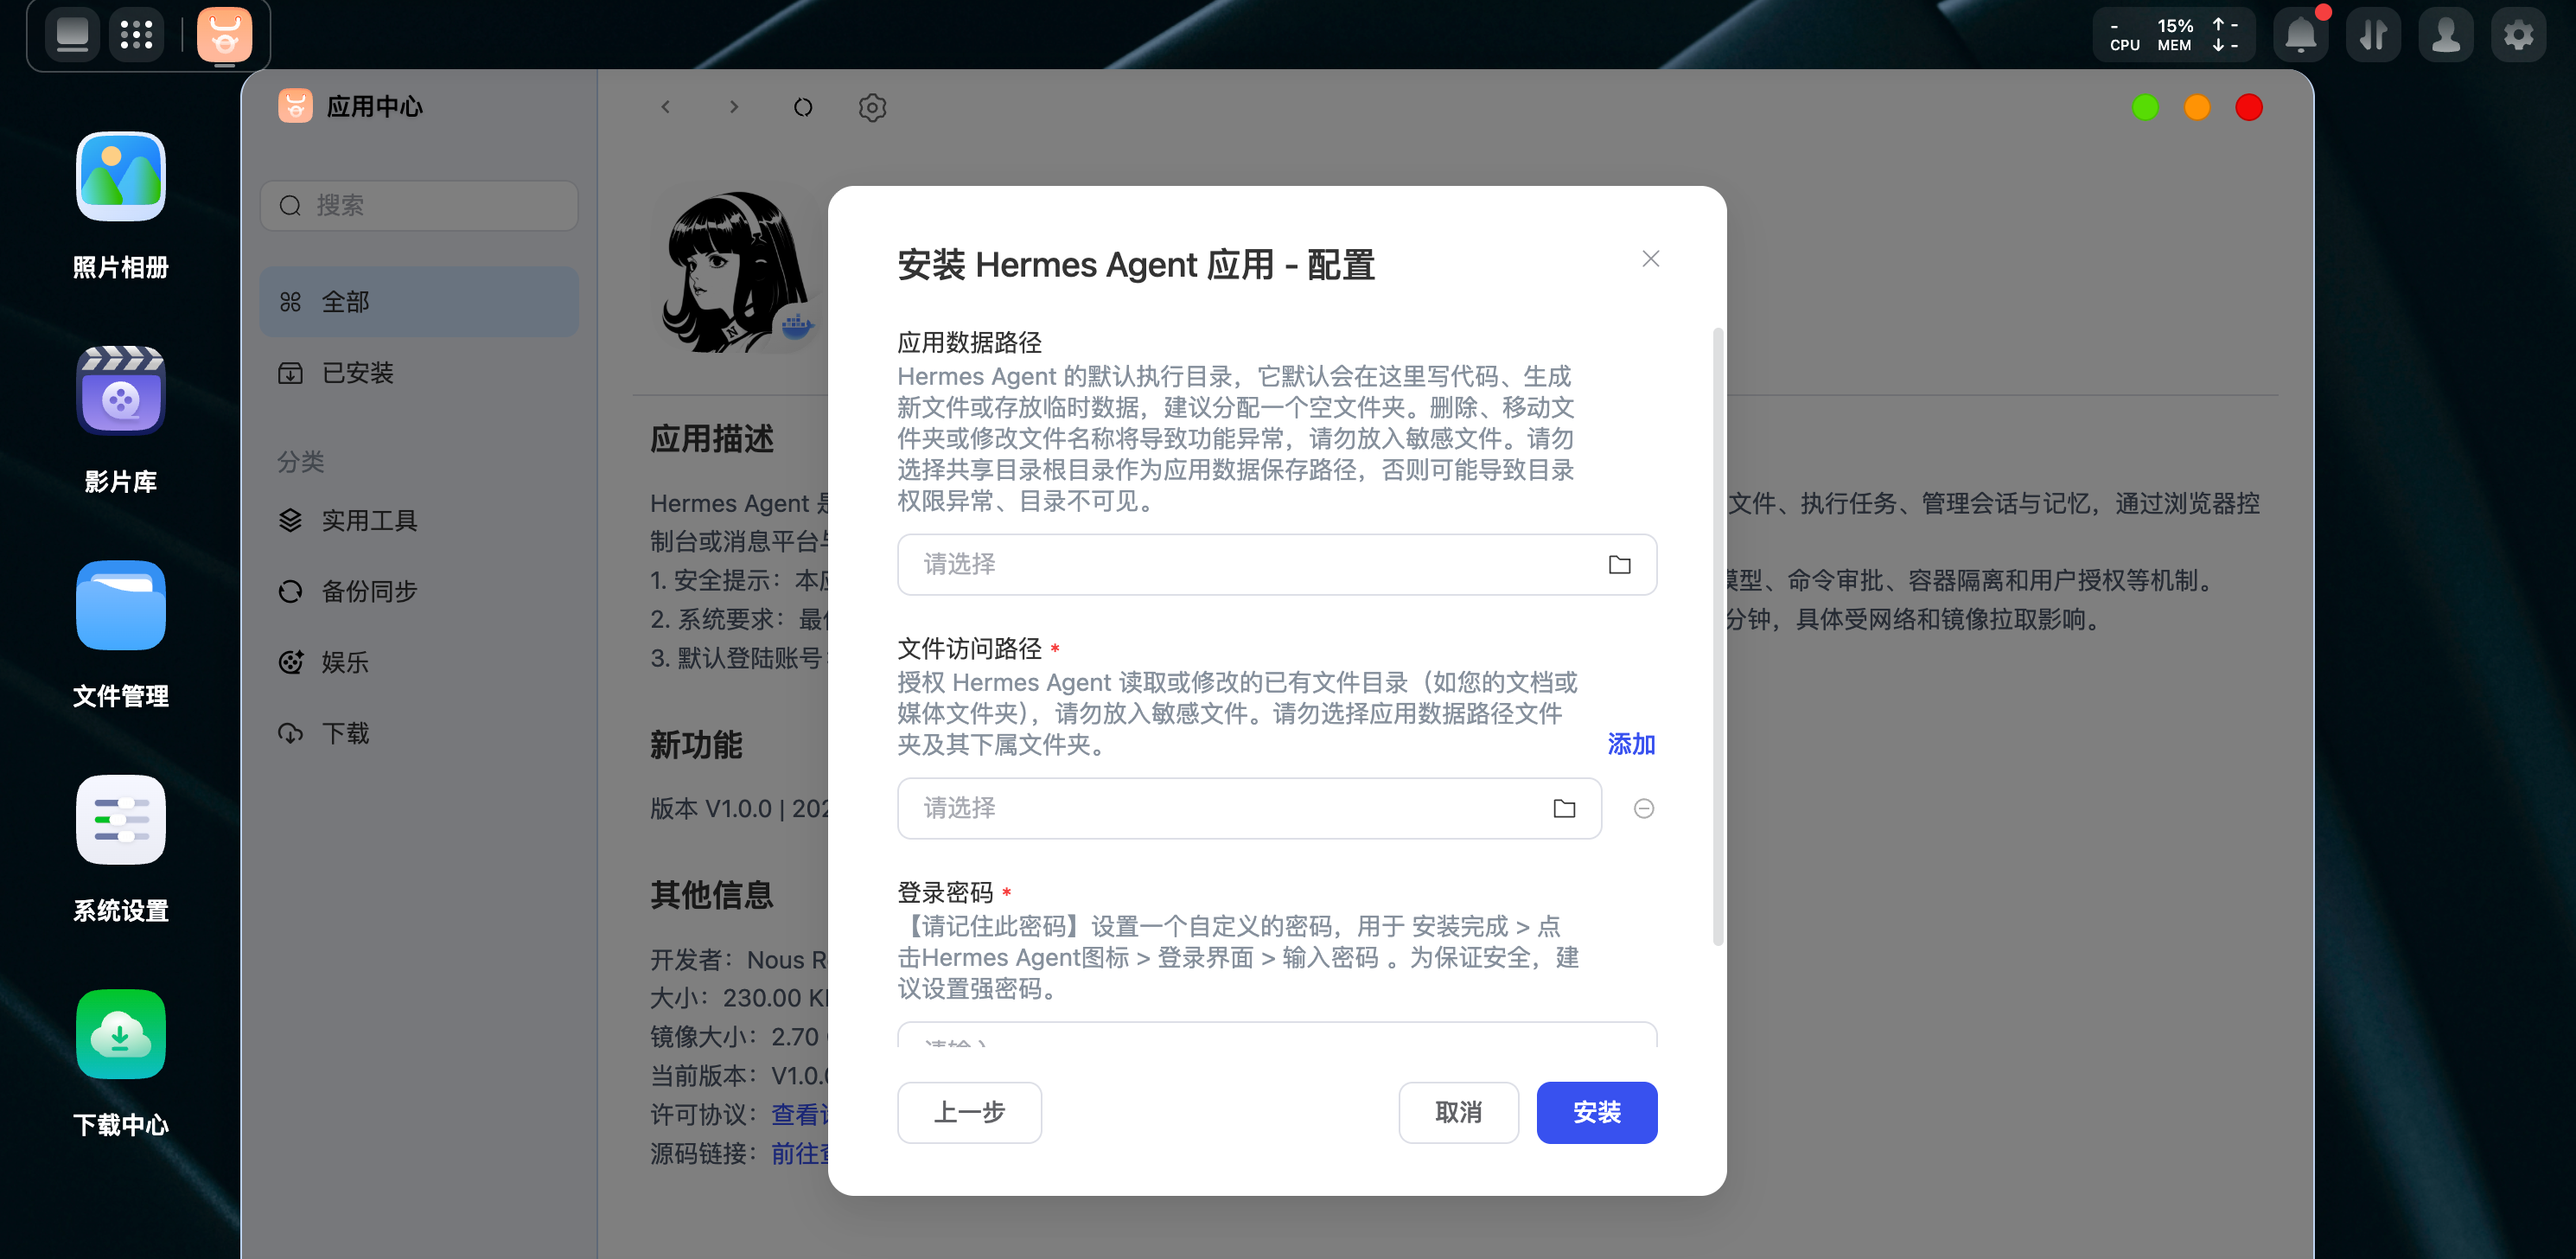2576x1259 pixels.
Task: Click the orange window control button
Action: pyautogui.click(x=2197, y=107)
